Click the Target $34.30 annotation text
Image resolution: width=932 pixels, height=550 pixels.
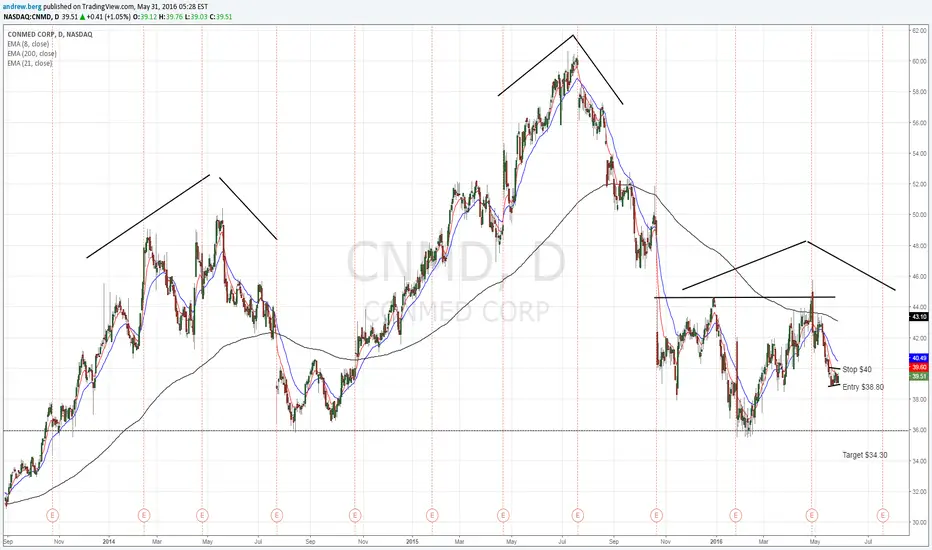pos(865,455)
